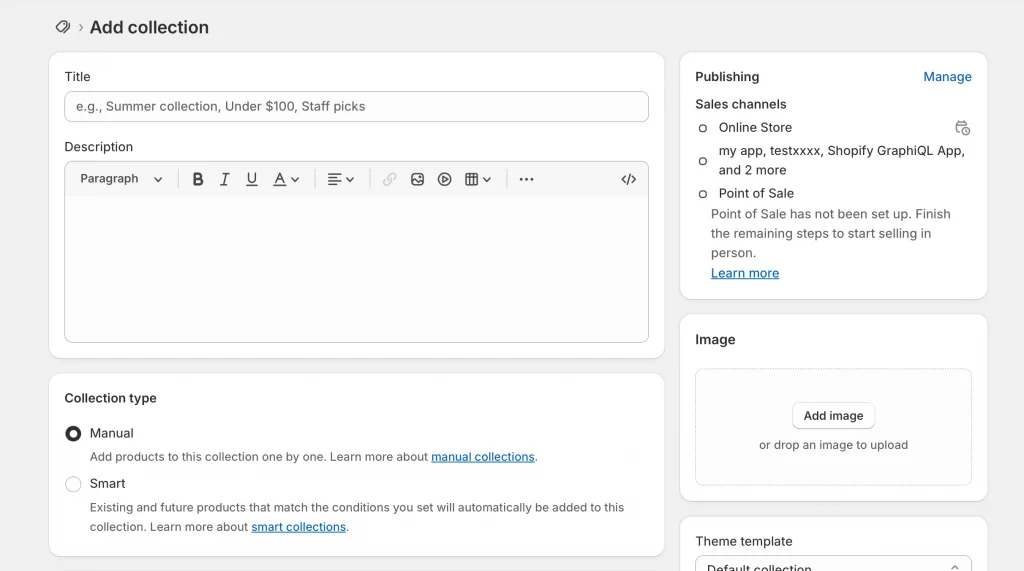Switch to HTML code view
Viewport: 1024px width, 571px height.
click(628, 179)
